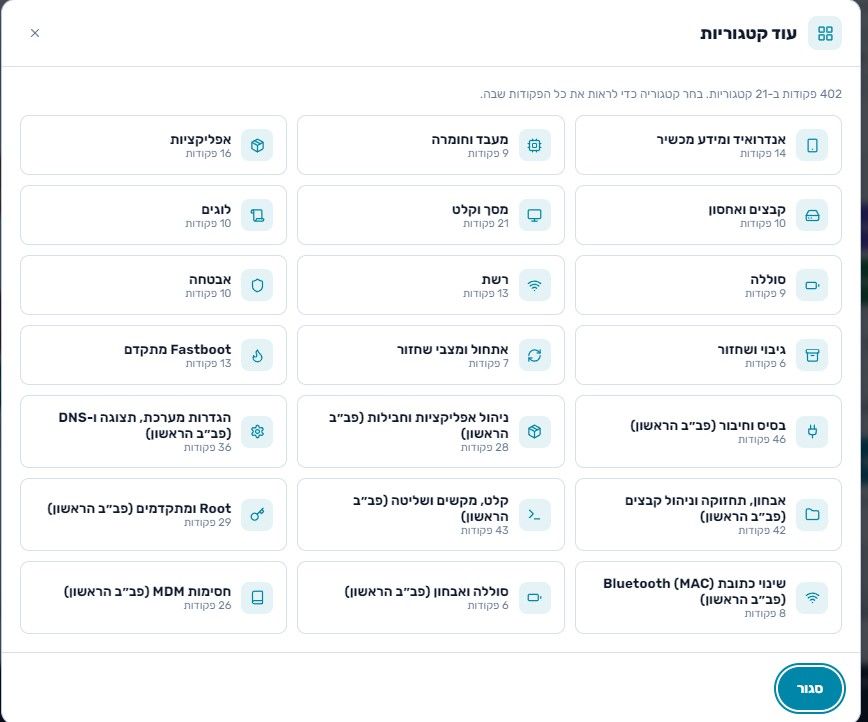This screenshot has height=722, width=868.
Task: Click the flame icon for Fastboot מתקדם
Action: (257, 355)
